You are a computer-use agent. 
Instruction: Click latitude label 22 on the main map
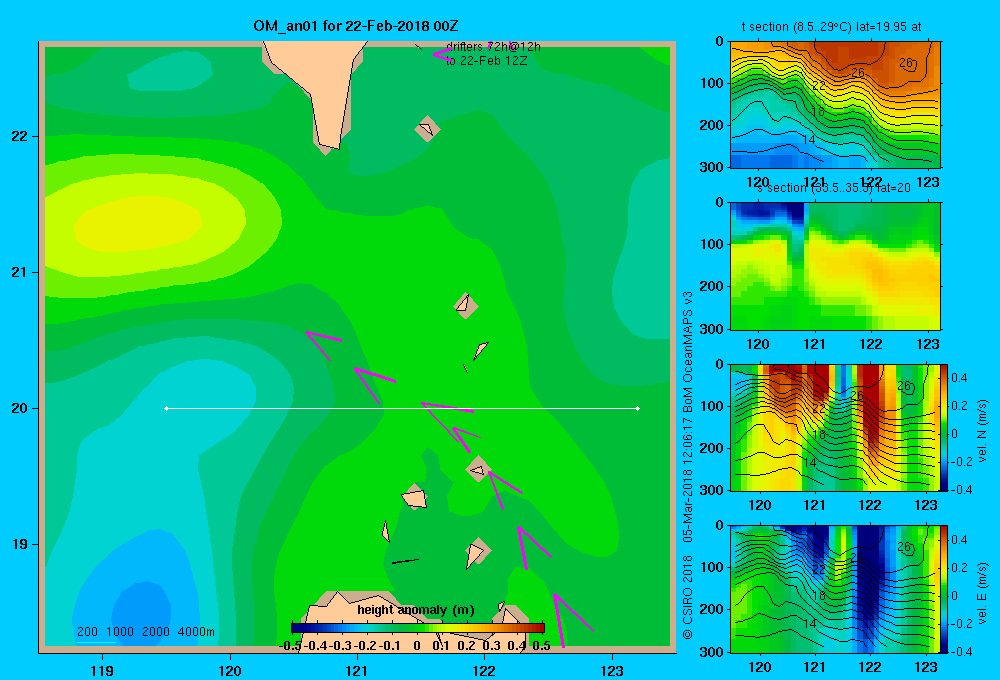(20, 137)
